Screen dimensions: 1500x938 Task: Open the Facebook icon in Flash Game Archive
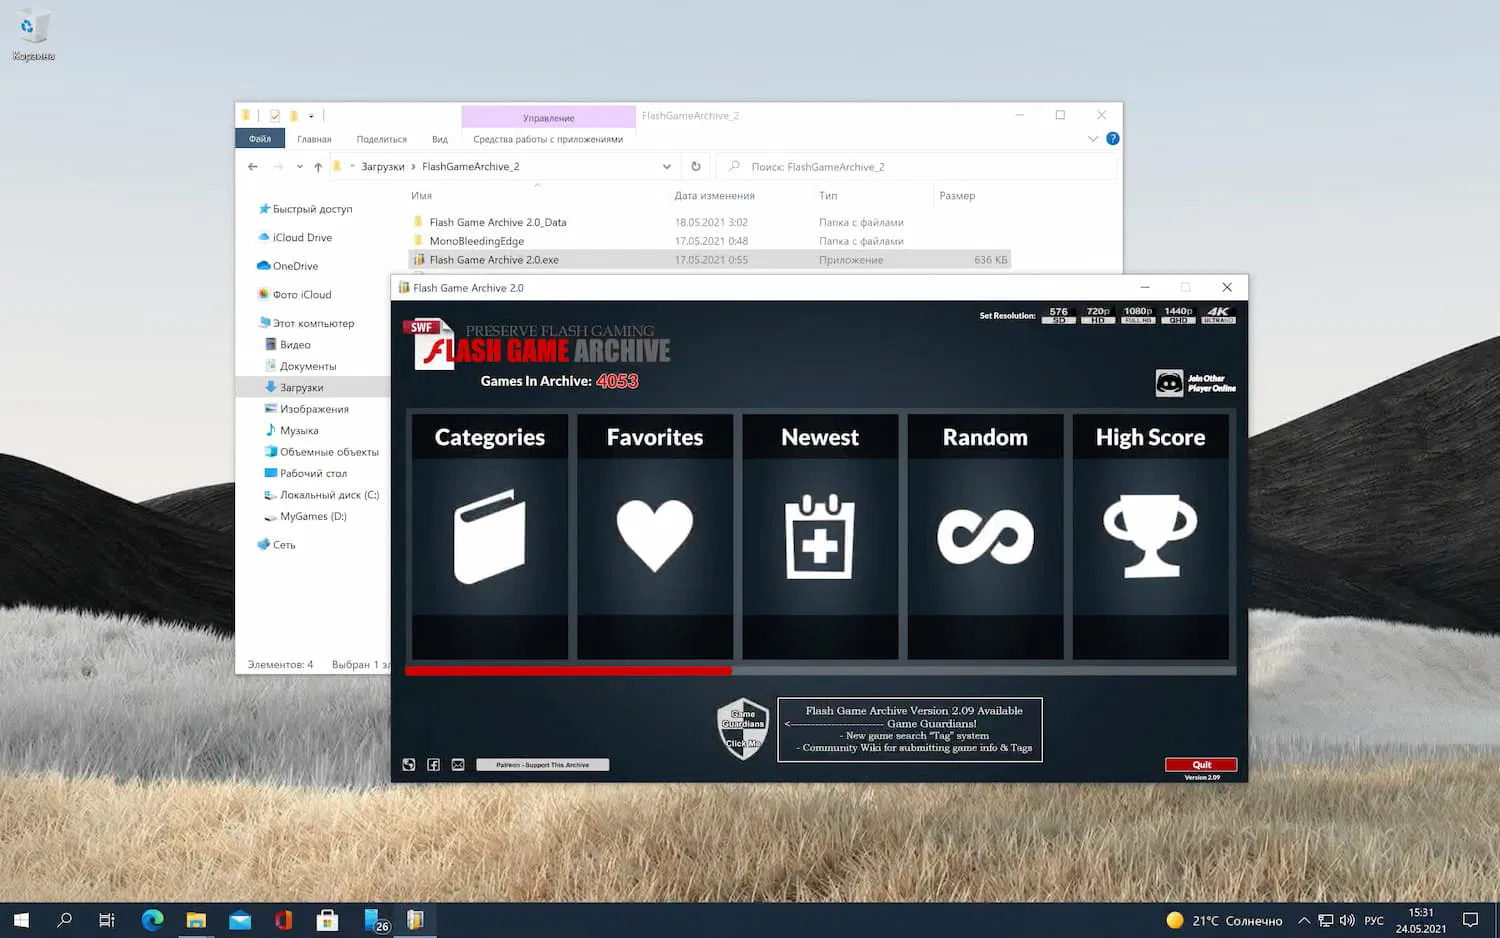[x=433, y=765]
